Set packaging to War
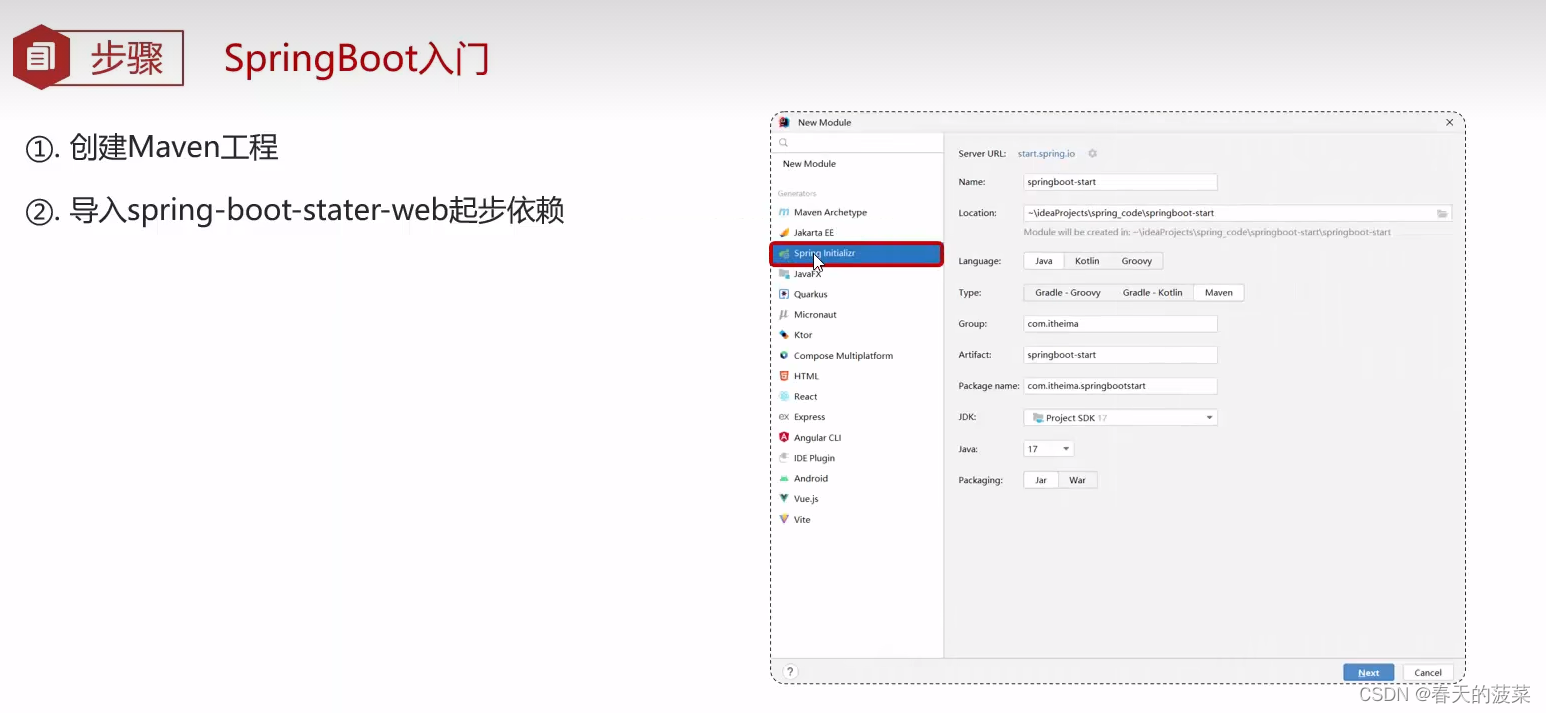Screen dimensions: 1546x713 click(x=1077, y=480)
